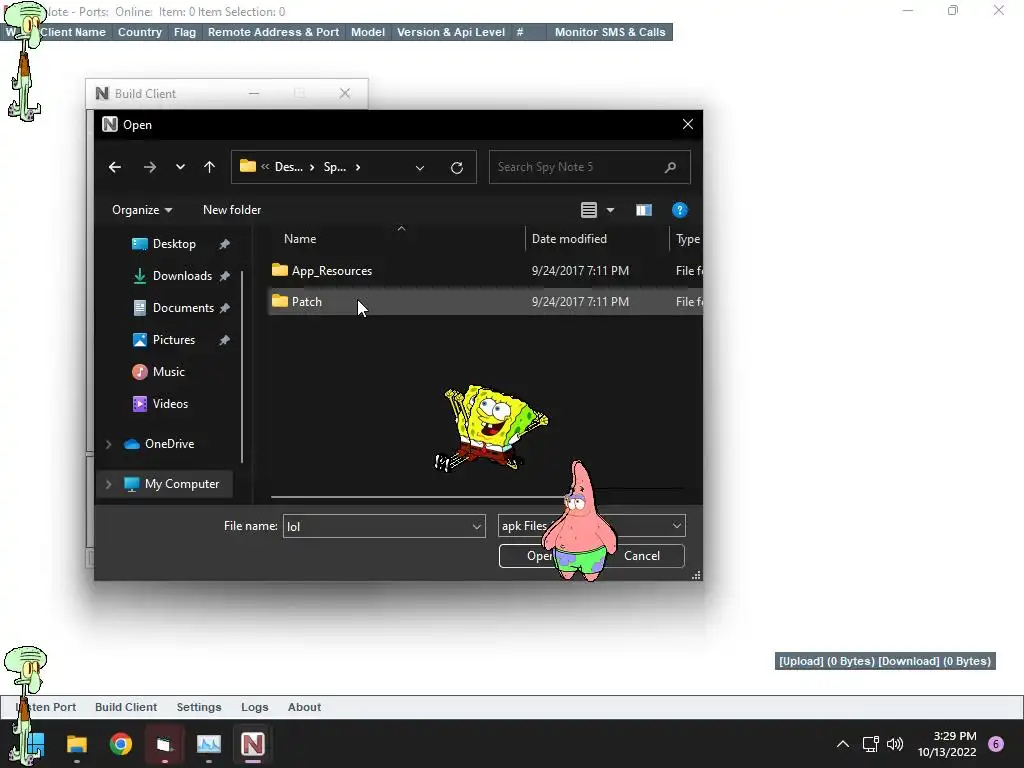Screen dimensions: 1024x768
Task: Click Monitor SMS & Calls column header
Action: pyautogui.click(x=610, y=32)
